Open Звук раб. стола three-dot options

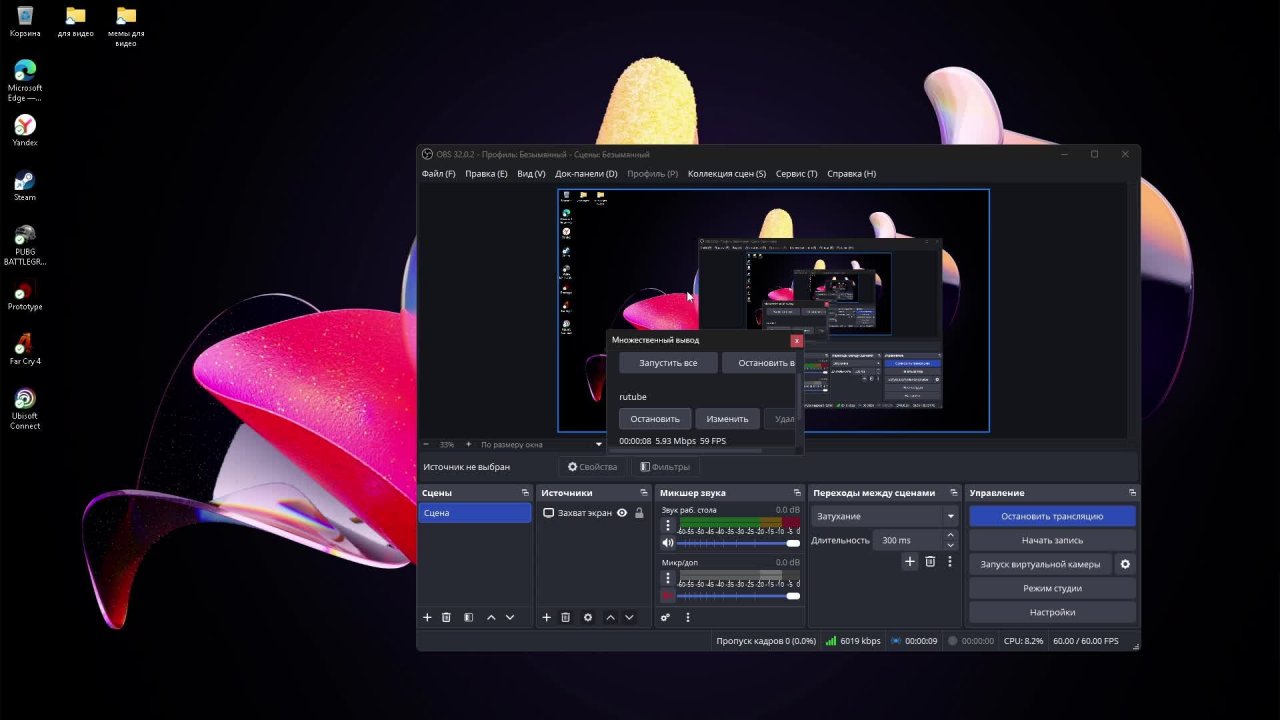pyautogui.click(x=668, y=525)
